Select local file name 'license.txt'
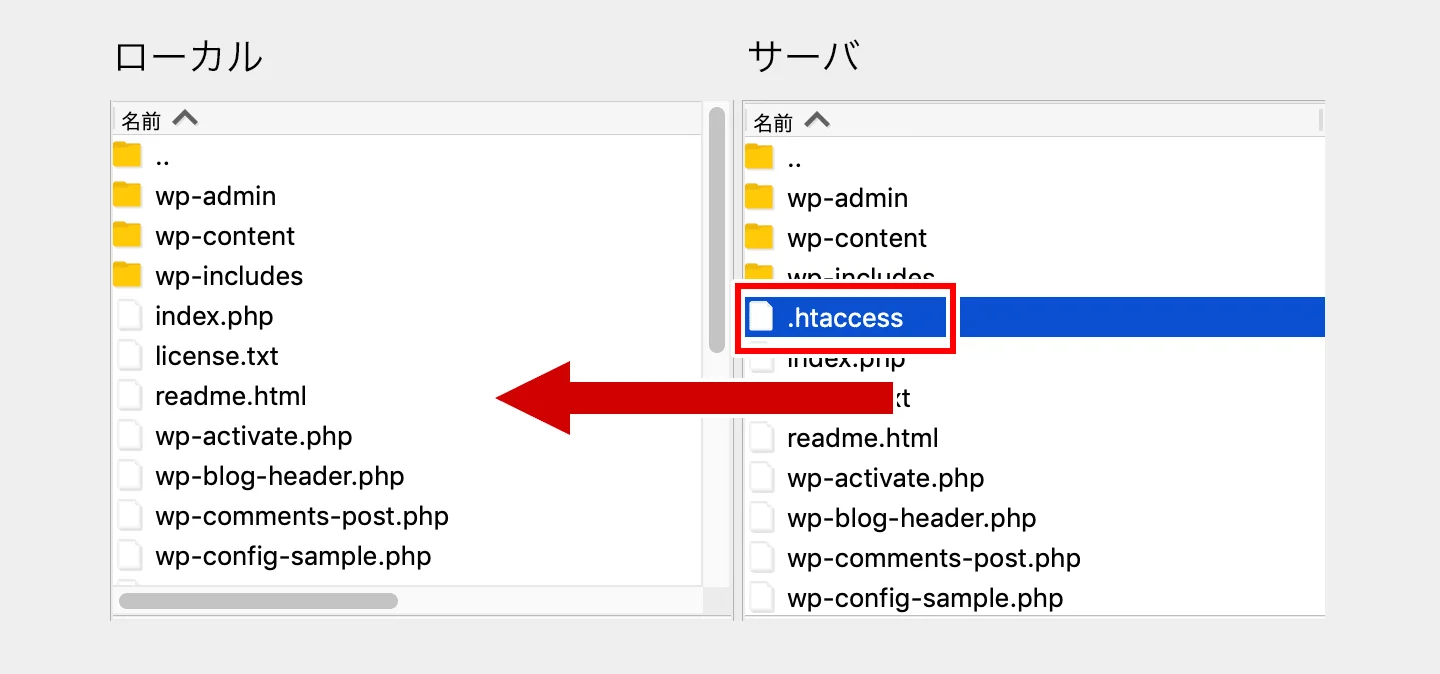The height and width of the screenshot is (674, 1440). (217, 356)
